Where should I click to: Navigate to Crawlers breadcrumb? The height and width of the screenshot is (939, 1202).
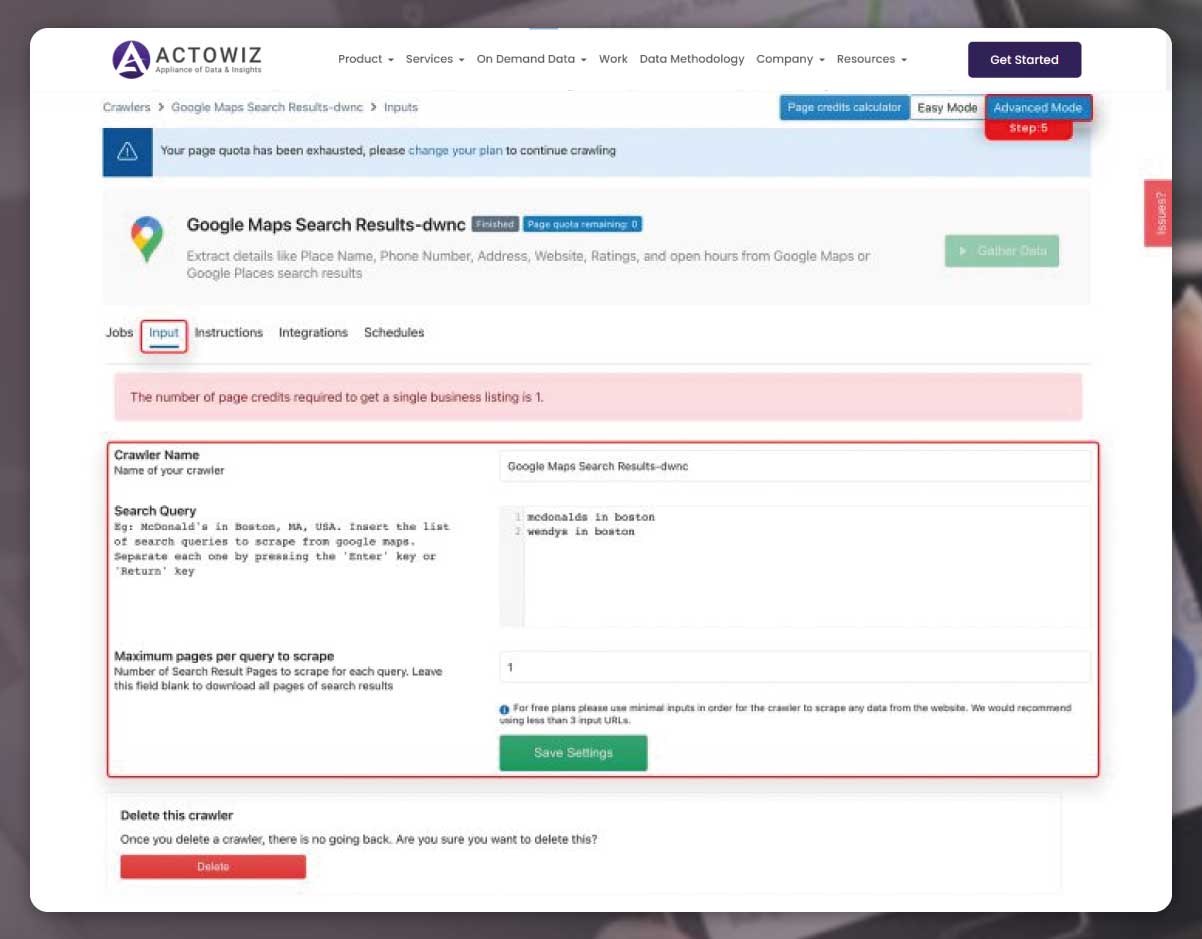[126, 107]
